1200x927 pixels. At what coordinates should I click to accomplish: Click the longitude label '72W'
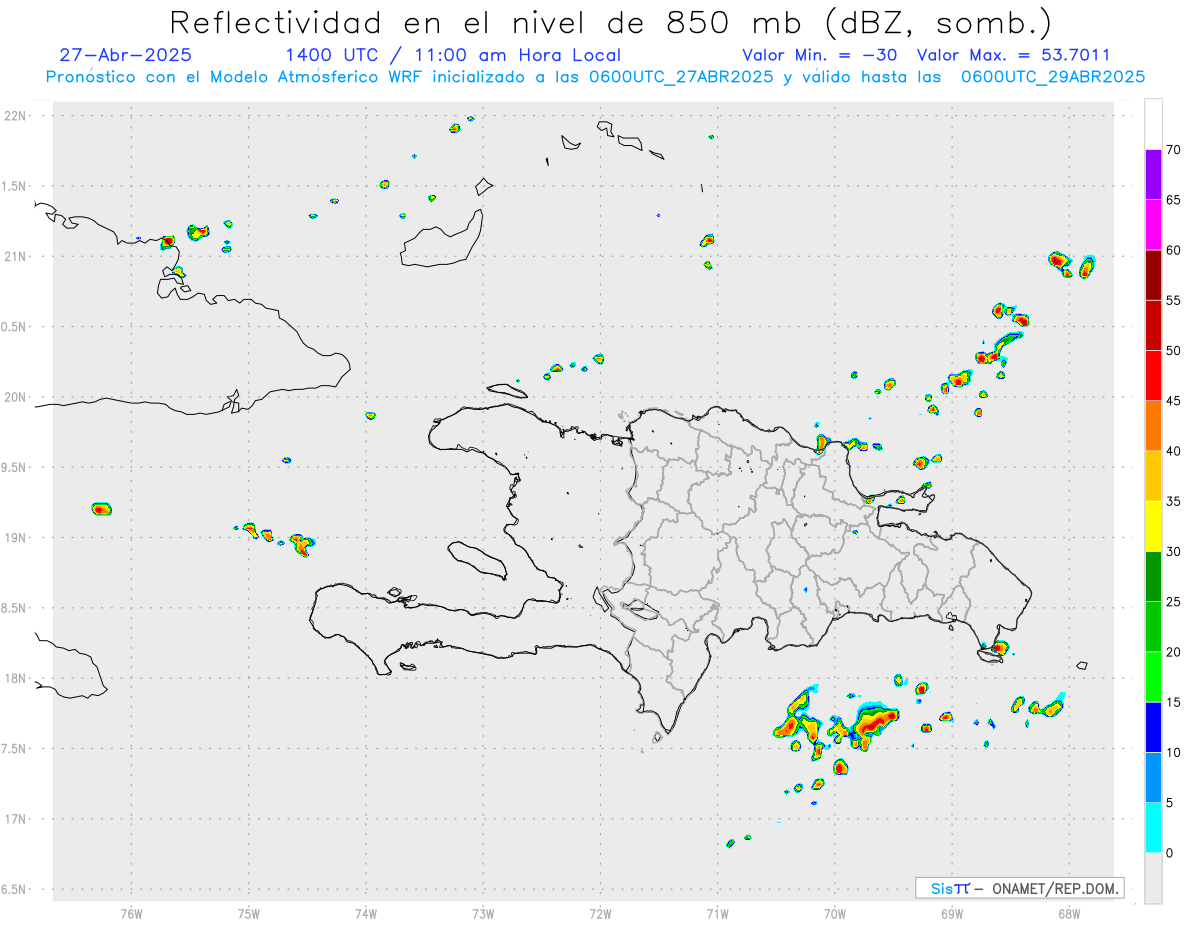coord(600,914)
